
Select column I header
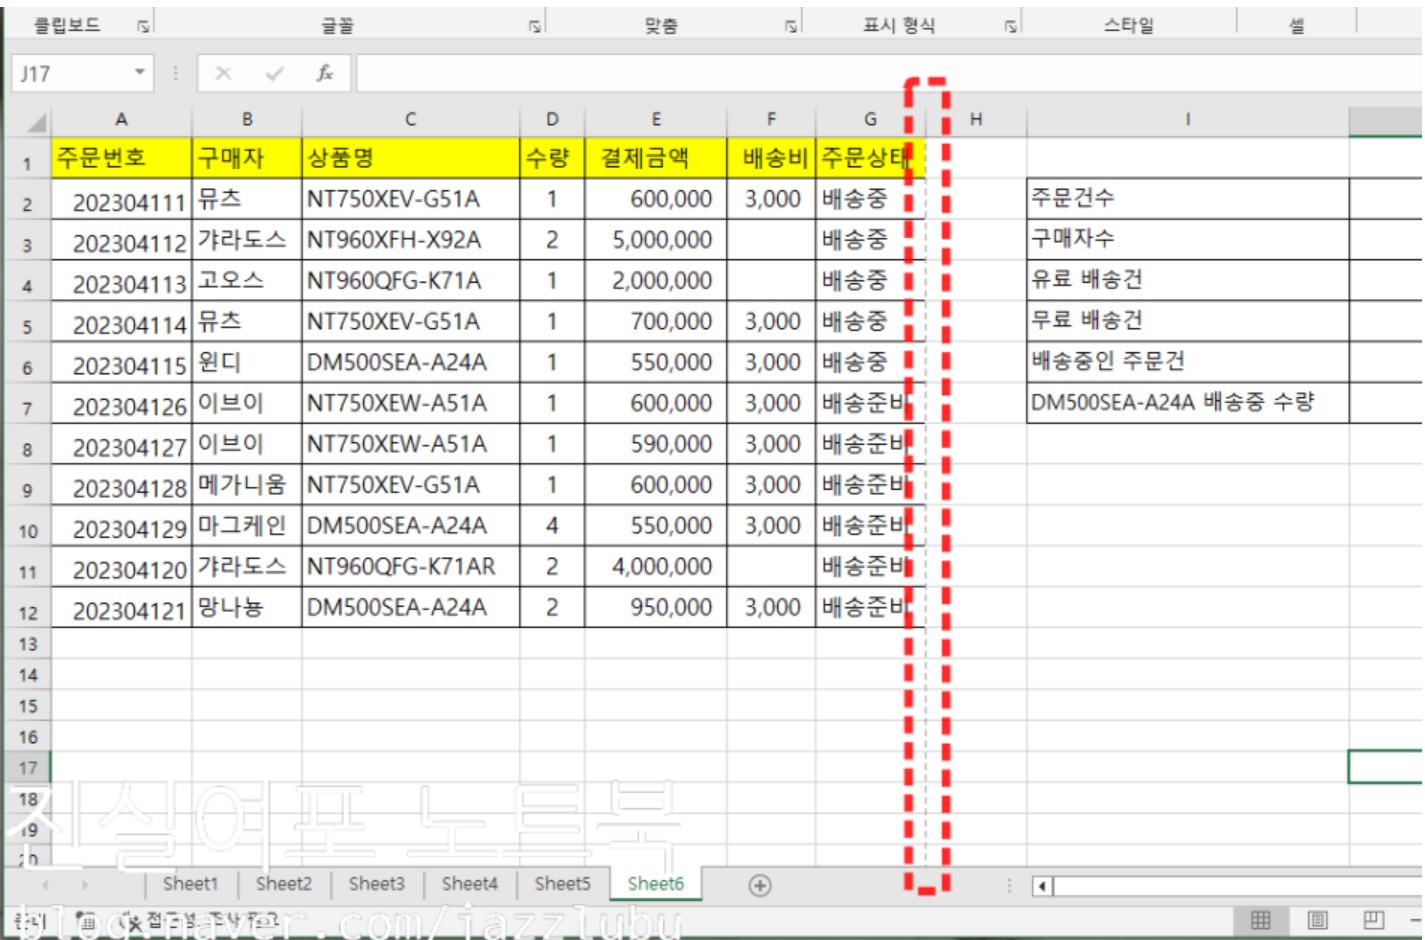click(1187, 120)
